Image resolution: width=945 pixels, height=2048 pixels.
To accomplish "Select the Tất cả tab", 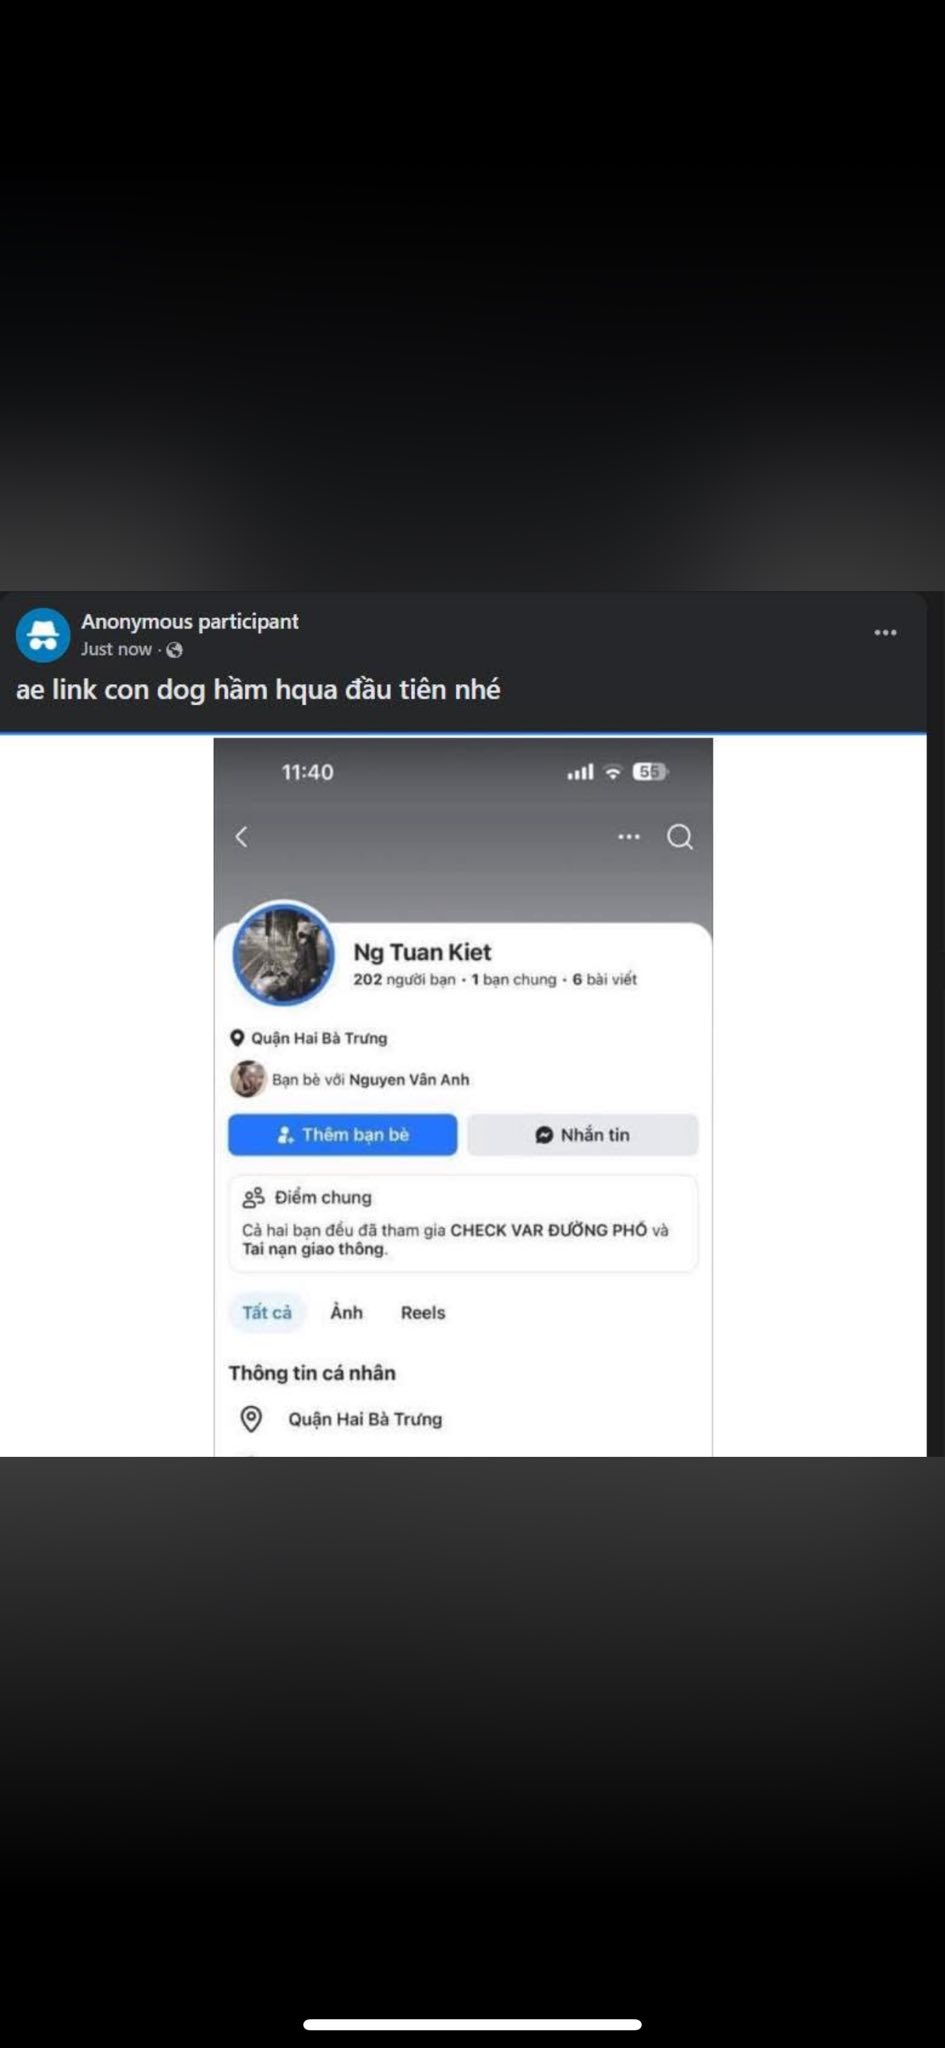I will (x=267, y=1313).
